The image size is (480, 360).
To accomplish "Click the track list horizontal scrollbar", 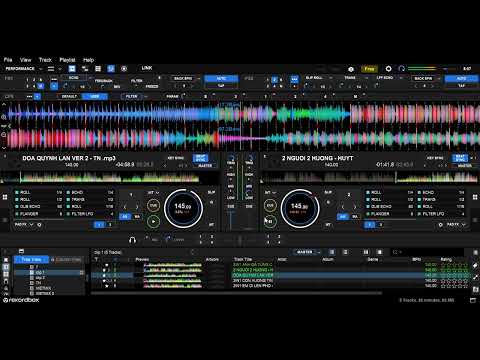I will (x=237, y=293).
